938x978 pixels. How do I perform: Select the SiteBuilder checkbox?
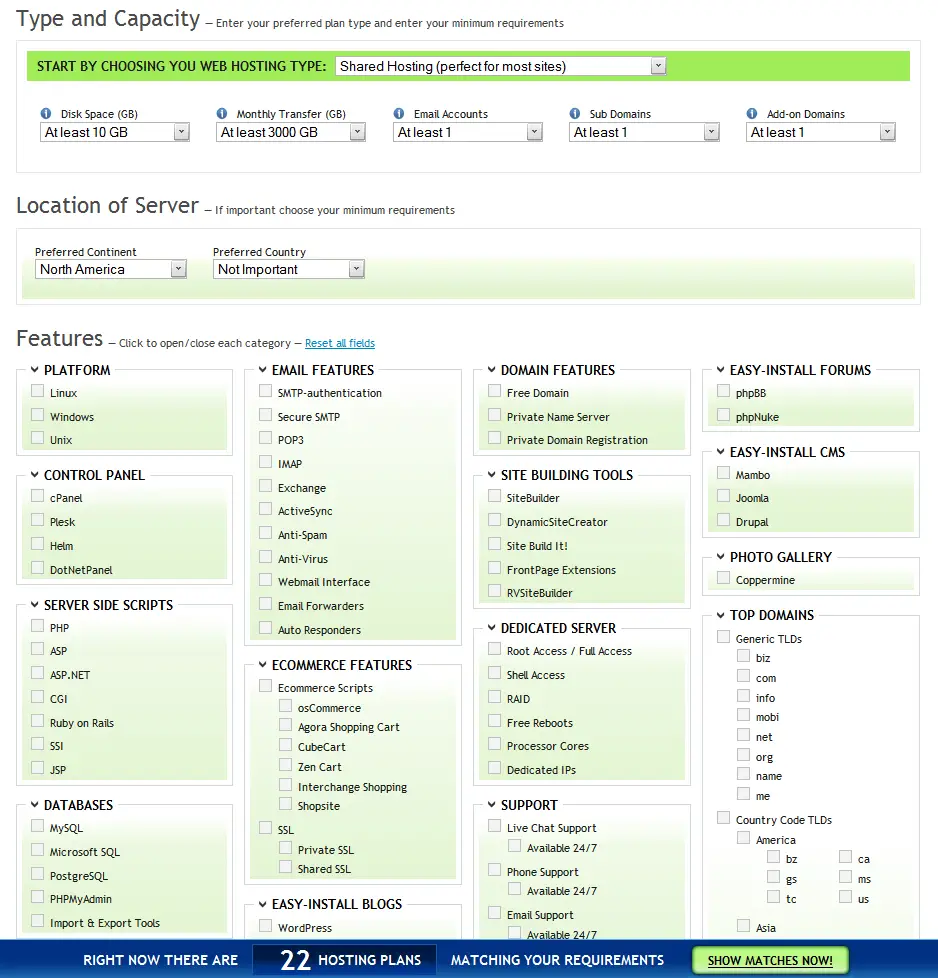[x=494, y=496]
